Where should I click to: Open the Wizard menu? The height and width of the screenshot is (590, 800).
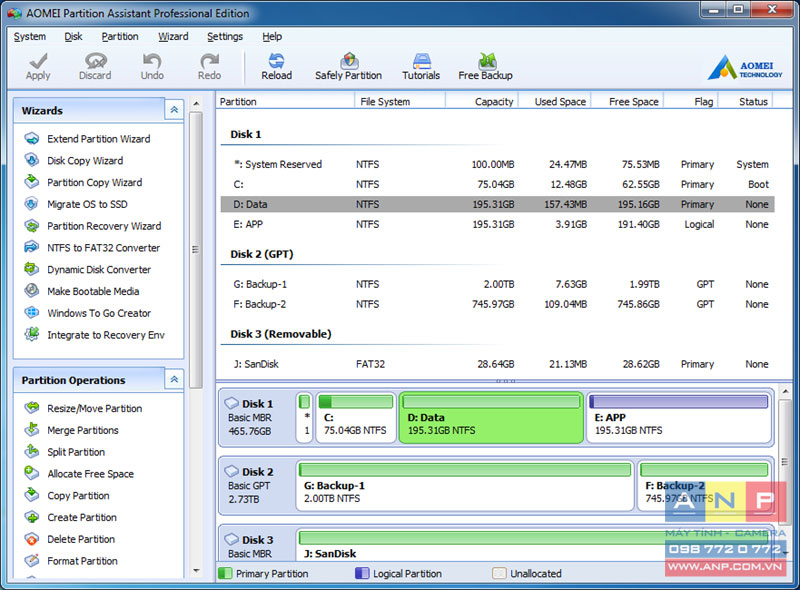[x=173, y=37]
